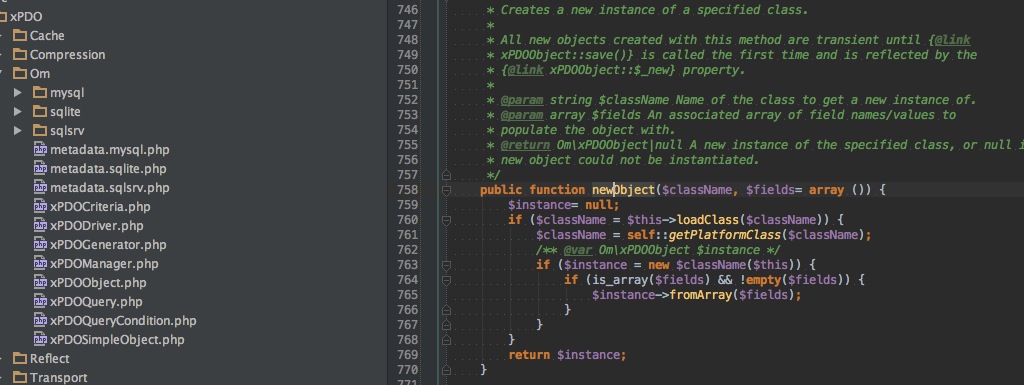Open xPDOQuery.php file
Image resolution: width=1024 pixels, height=385 pixels.
tap(97, 301)
